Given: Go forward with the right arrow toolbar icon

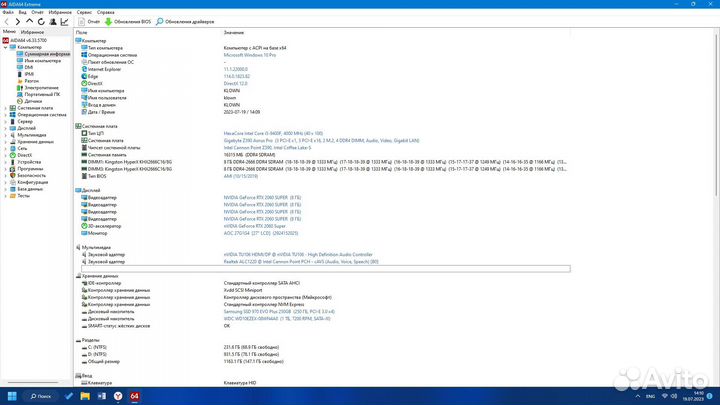Looking at the screenshot, I should tap(17, 22).
